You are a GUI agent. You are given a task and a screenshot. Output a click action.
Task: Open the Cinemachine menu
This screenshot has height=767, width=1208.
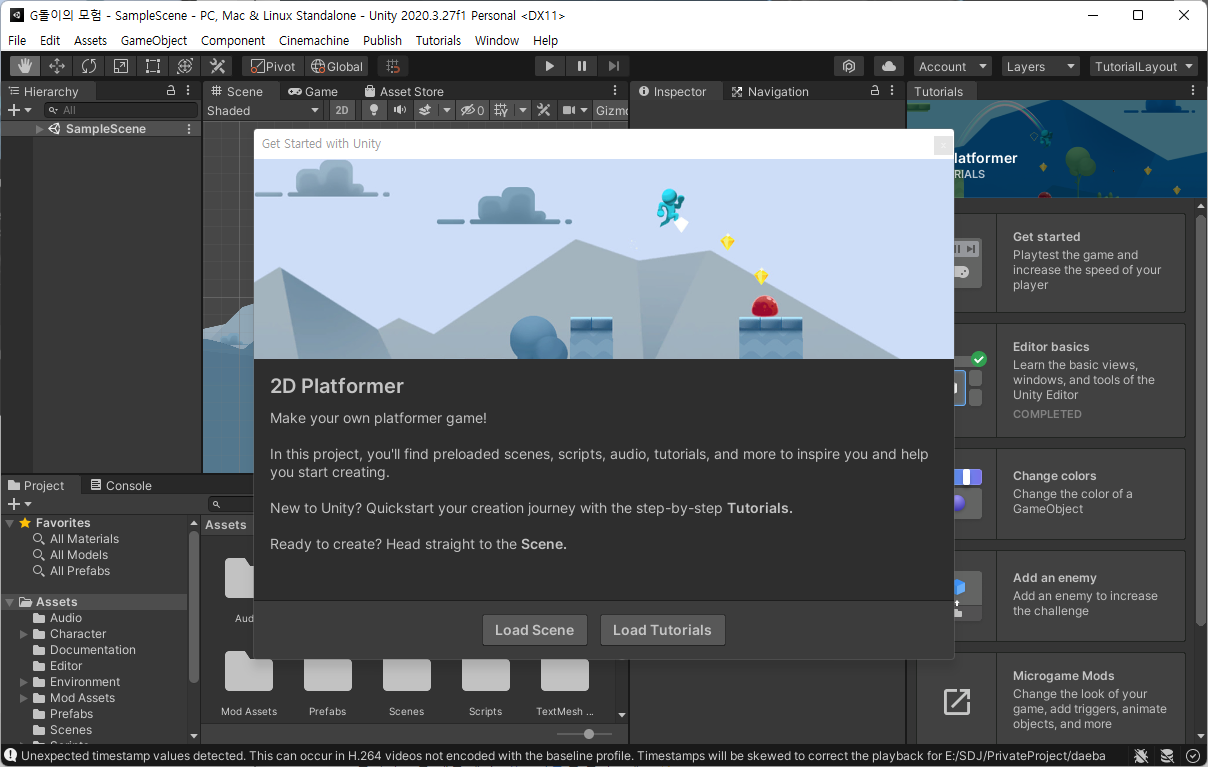click(314, 40)
